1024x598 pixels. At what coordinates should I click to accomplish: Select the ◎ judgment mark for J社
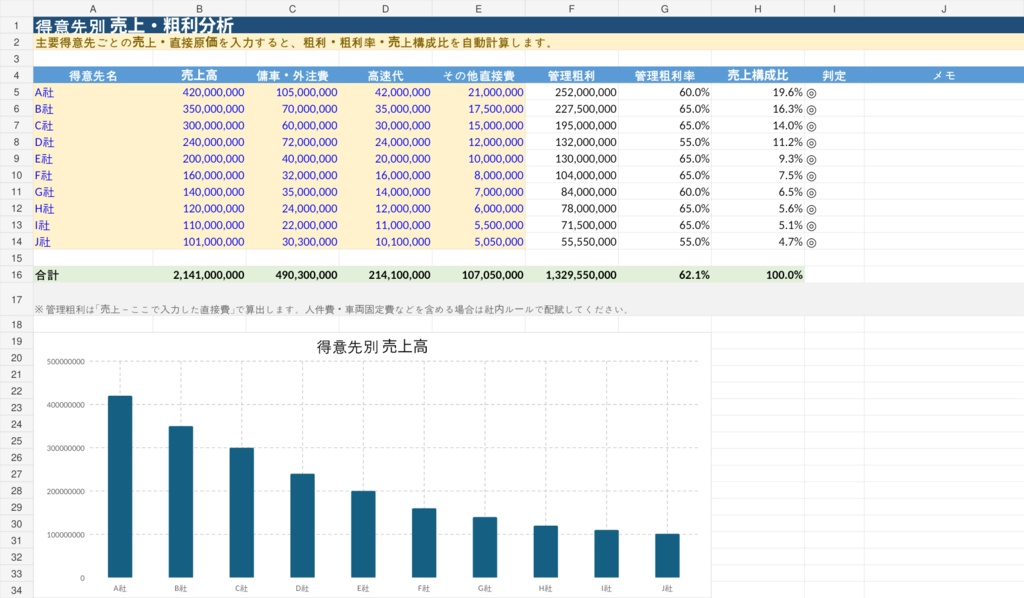pos(811,242)
